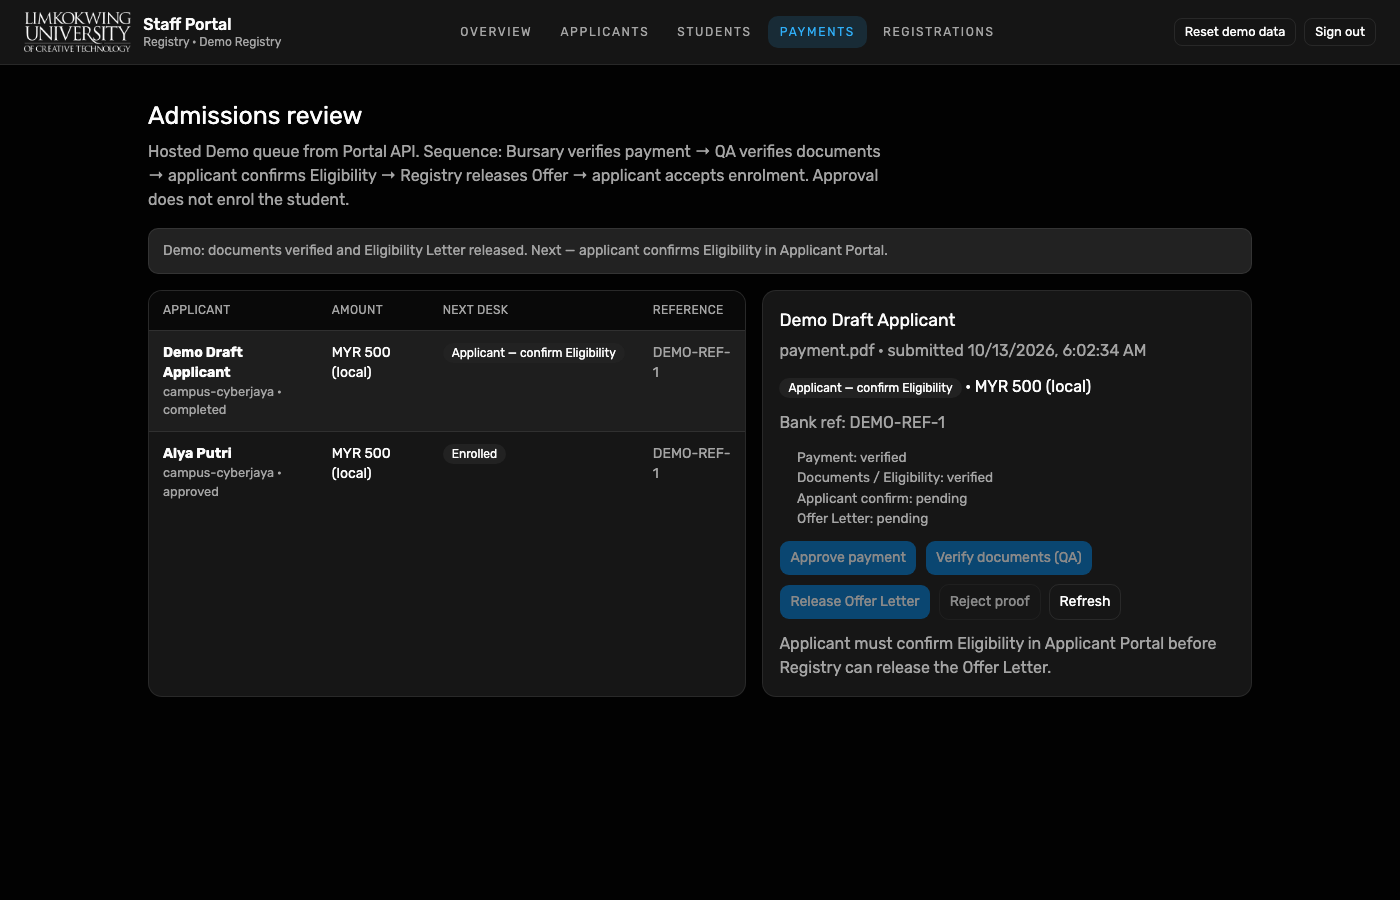Image resolution: width=1400 pixels, height=900 pixels.
Task: Click the confirm Eligibility badge in the table
Action: [533, 353]
